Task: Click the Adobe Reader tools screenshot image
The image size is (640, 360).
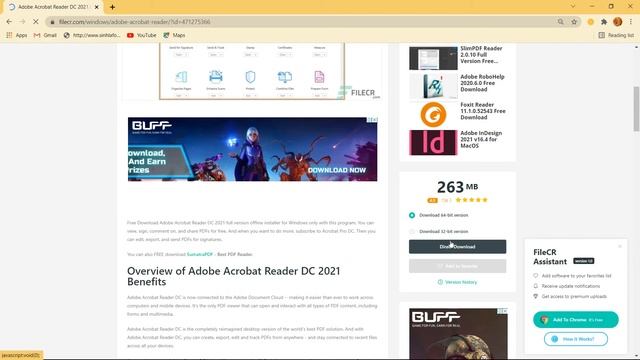Action: click(252, 71)
